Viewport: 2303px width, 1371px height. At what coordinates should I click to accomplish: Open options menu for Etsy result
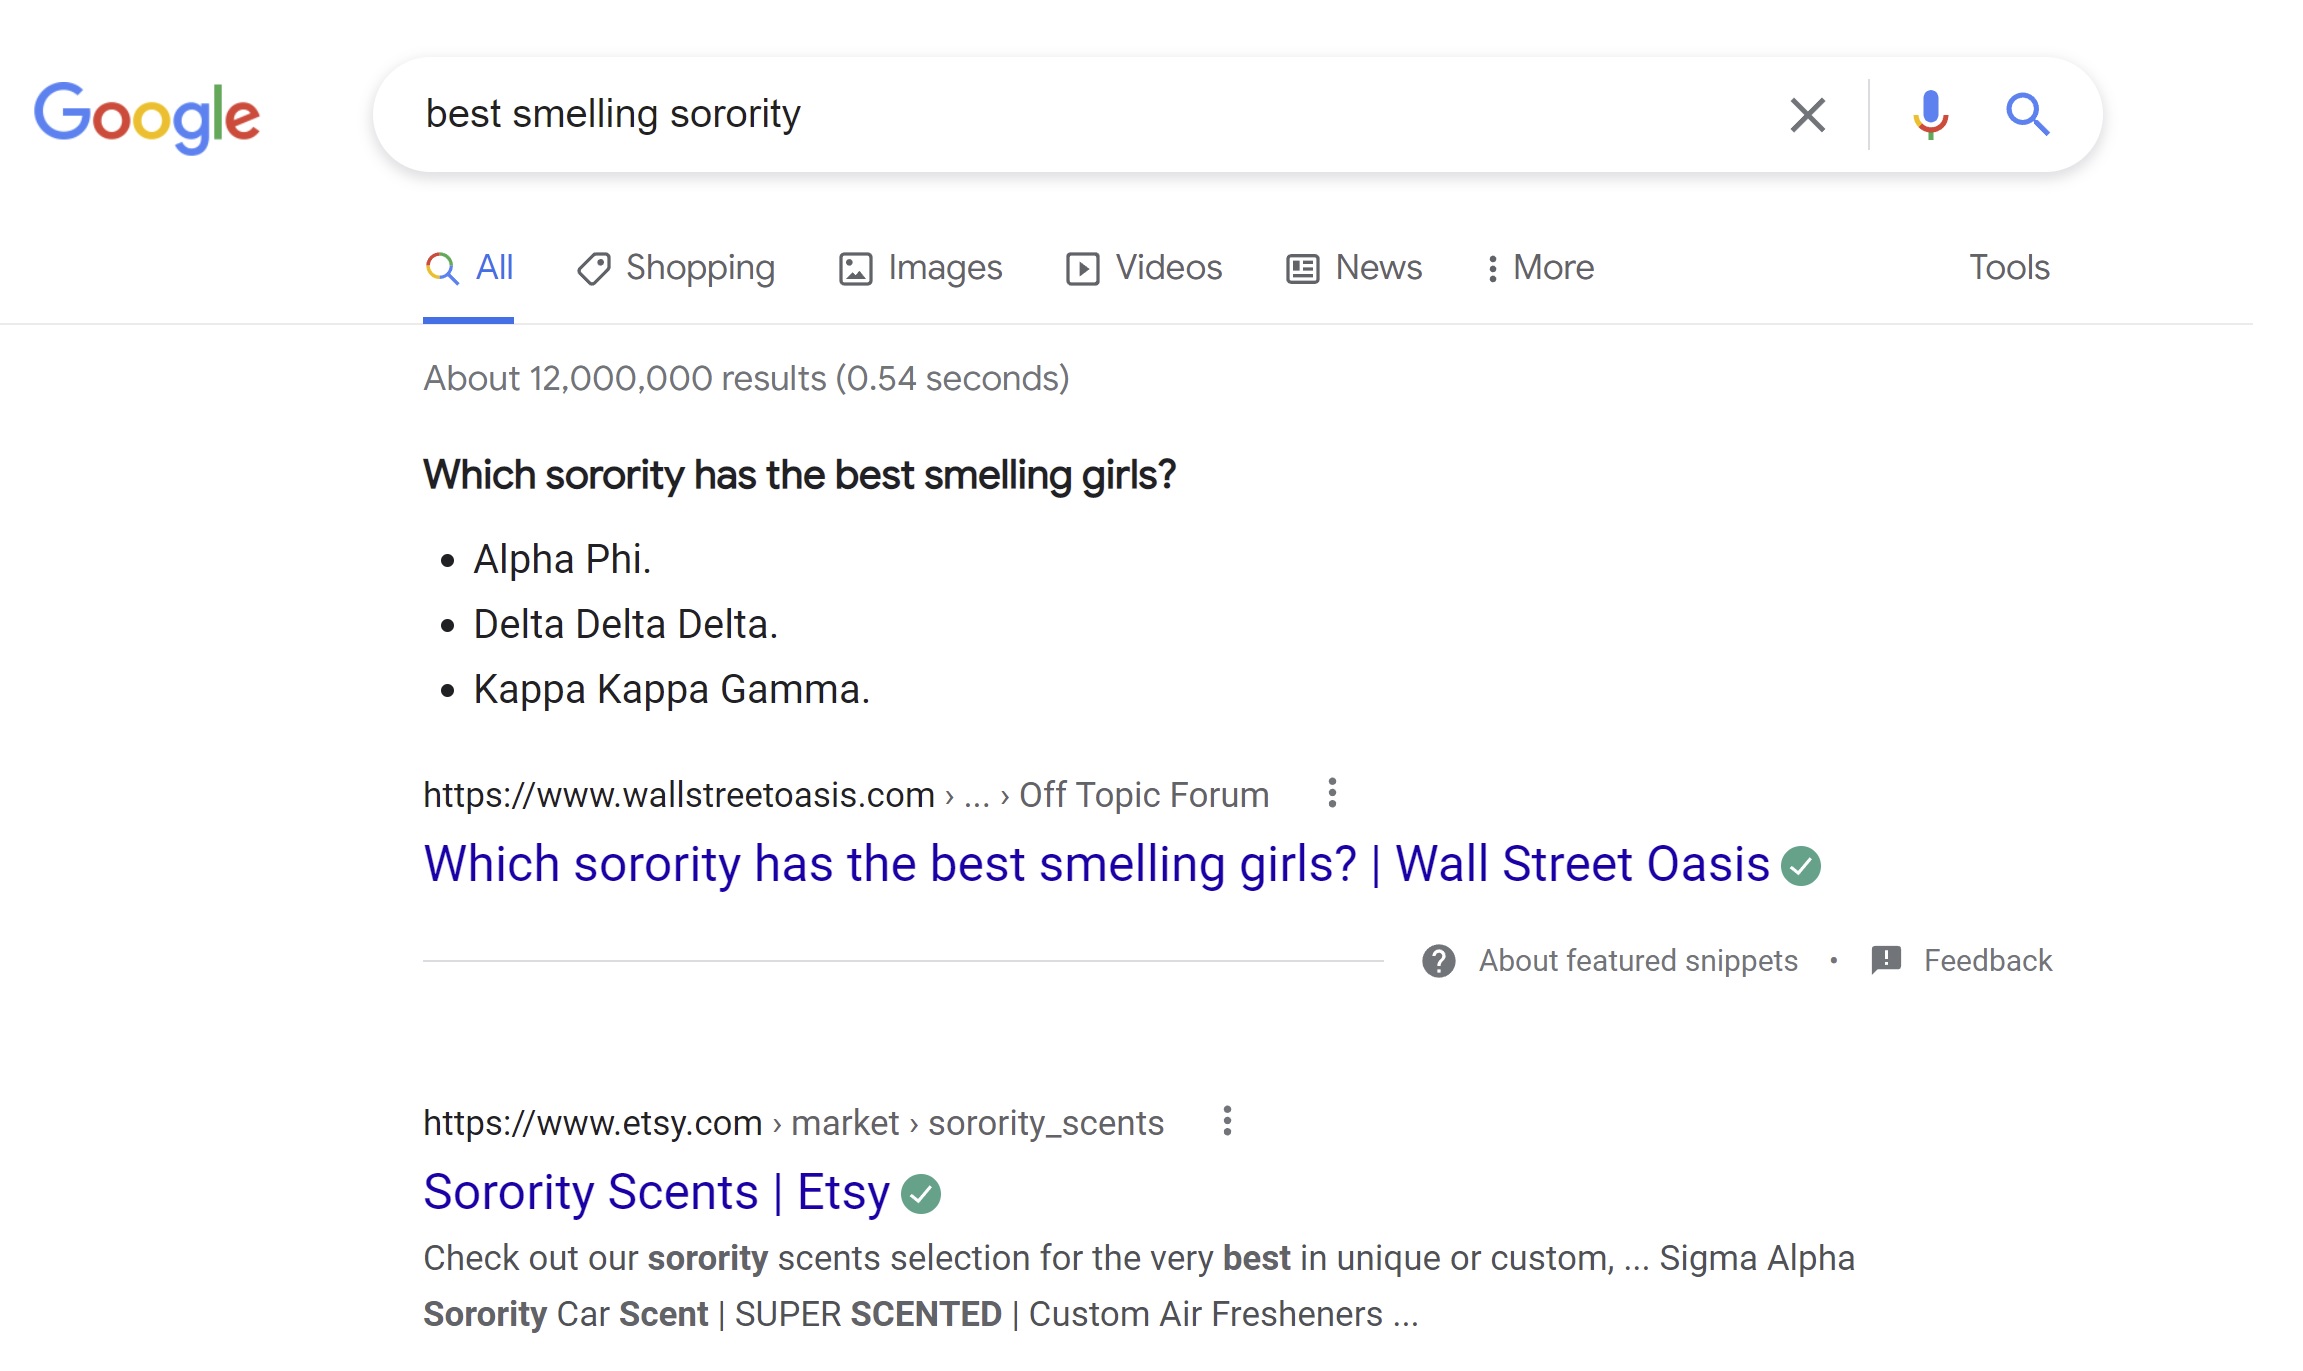click(1227, 1121)
